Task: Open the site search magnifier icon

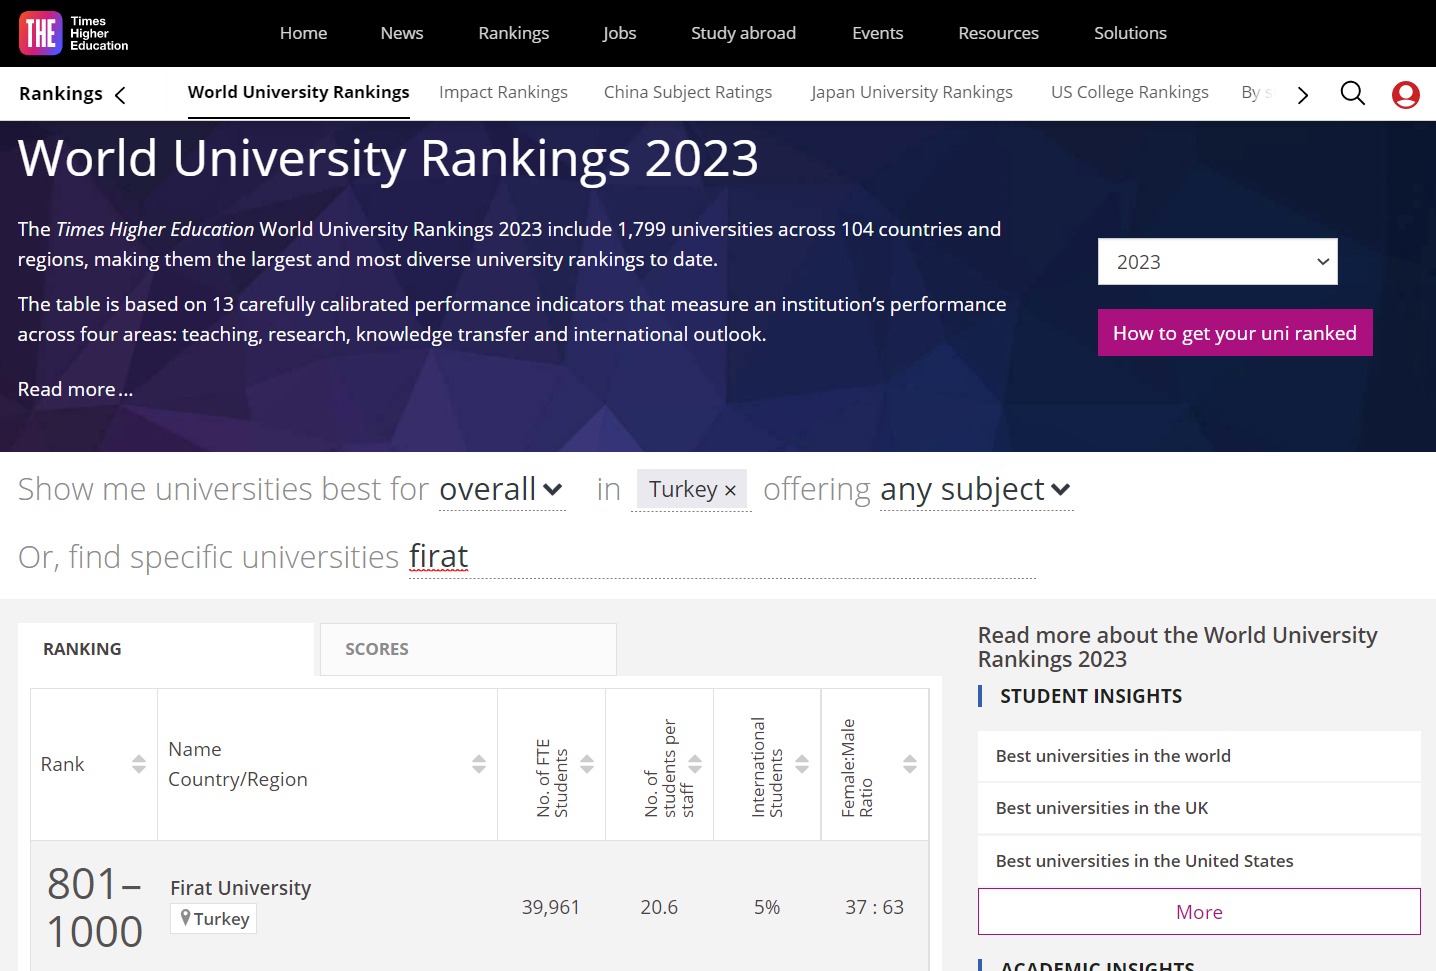Action: (x=1352, y=94)
